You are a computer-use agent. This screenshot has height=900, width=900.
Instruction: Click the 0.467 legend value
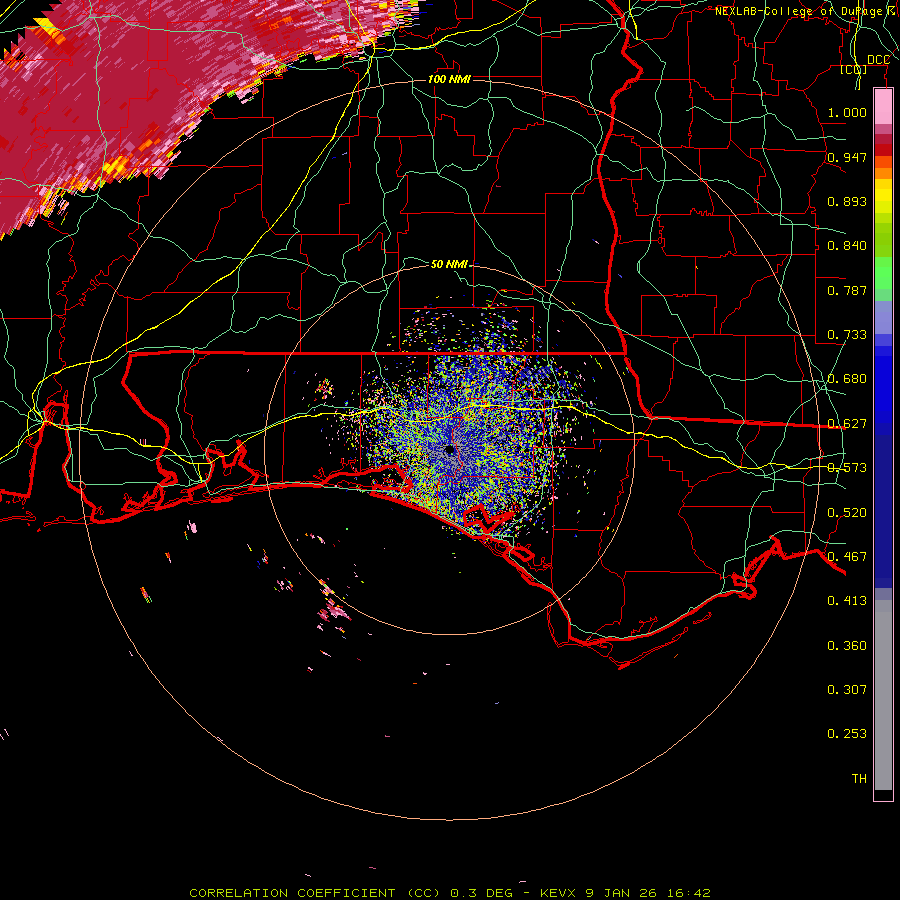tap(847, 557)
